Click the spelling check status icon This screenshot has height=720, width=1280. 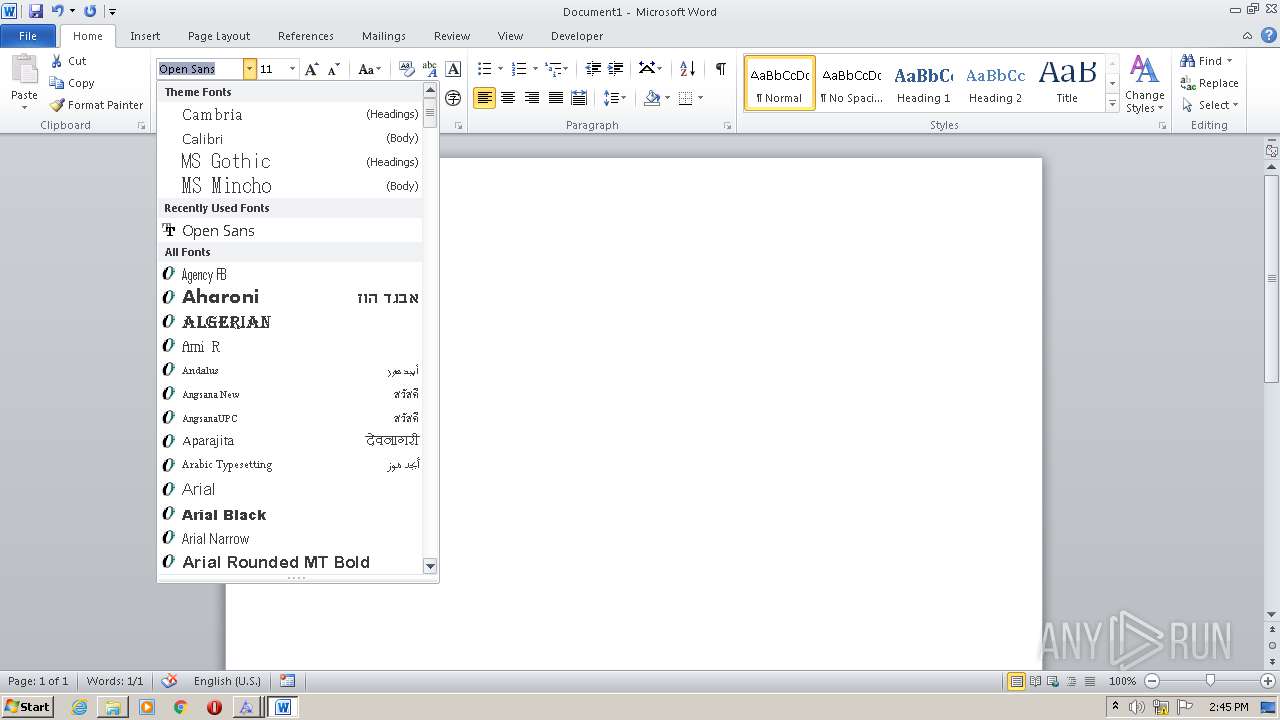tap(169, 681)
